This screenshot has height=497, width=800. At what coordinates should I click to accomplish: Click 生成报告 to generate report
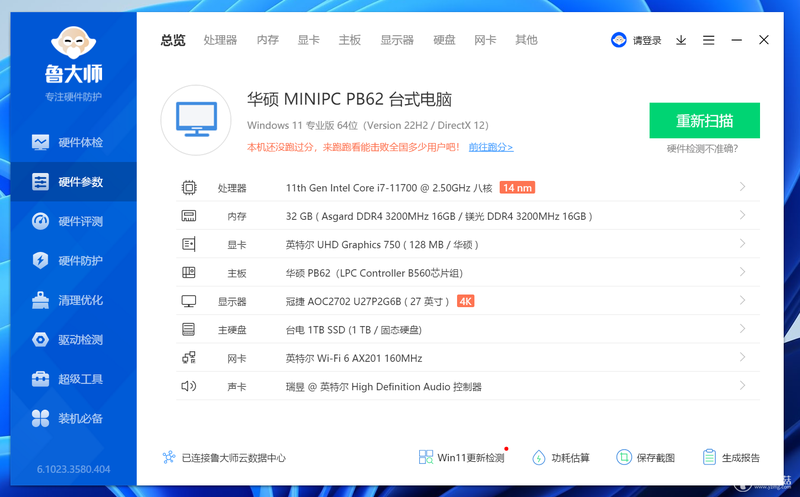coord(731,457)
